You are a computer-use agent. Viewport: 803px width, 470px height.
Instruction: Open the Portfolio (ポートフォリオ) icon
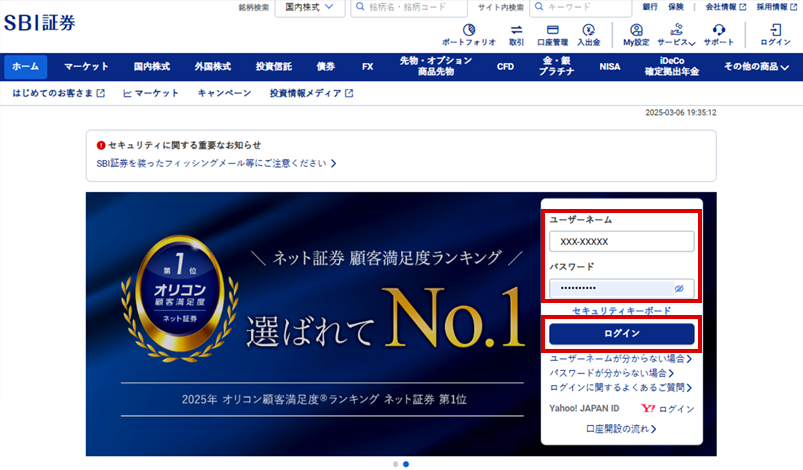tap(469, 35)
